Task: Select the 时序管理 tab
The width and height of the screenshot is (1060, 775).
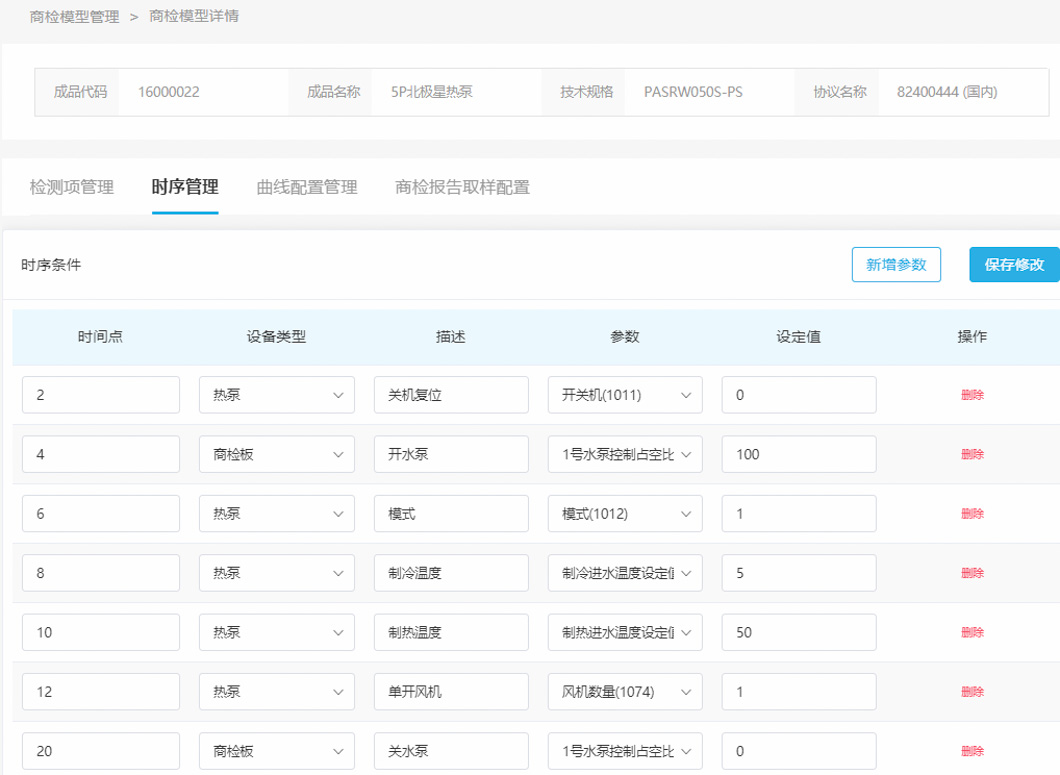Action: pyautogui.click(x=185, y=187)
